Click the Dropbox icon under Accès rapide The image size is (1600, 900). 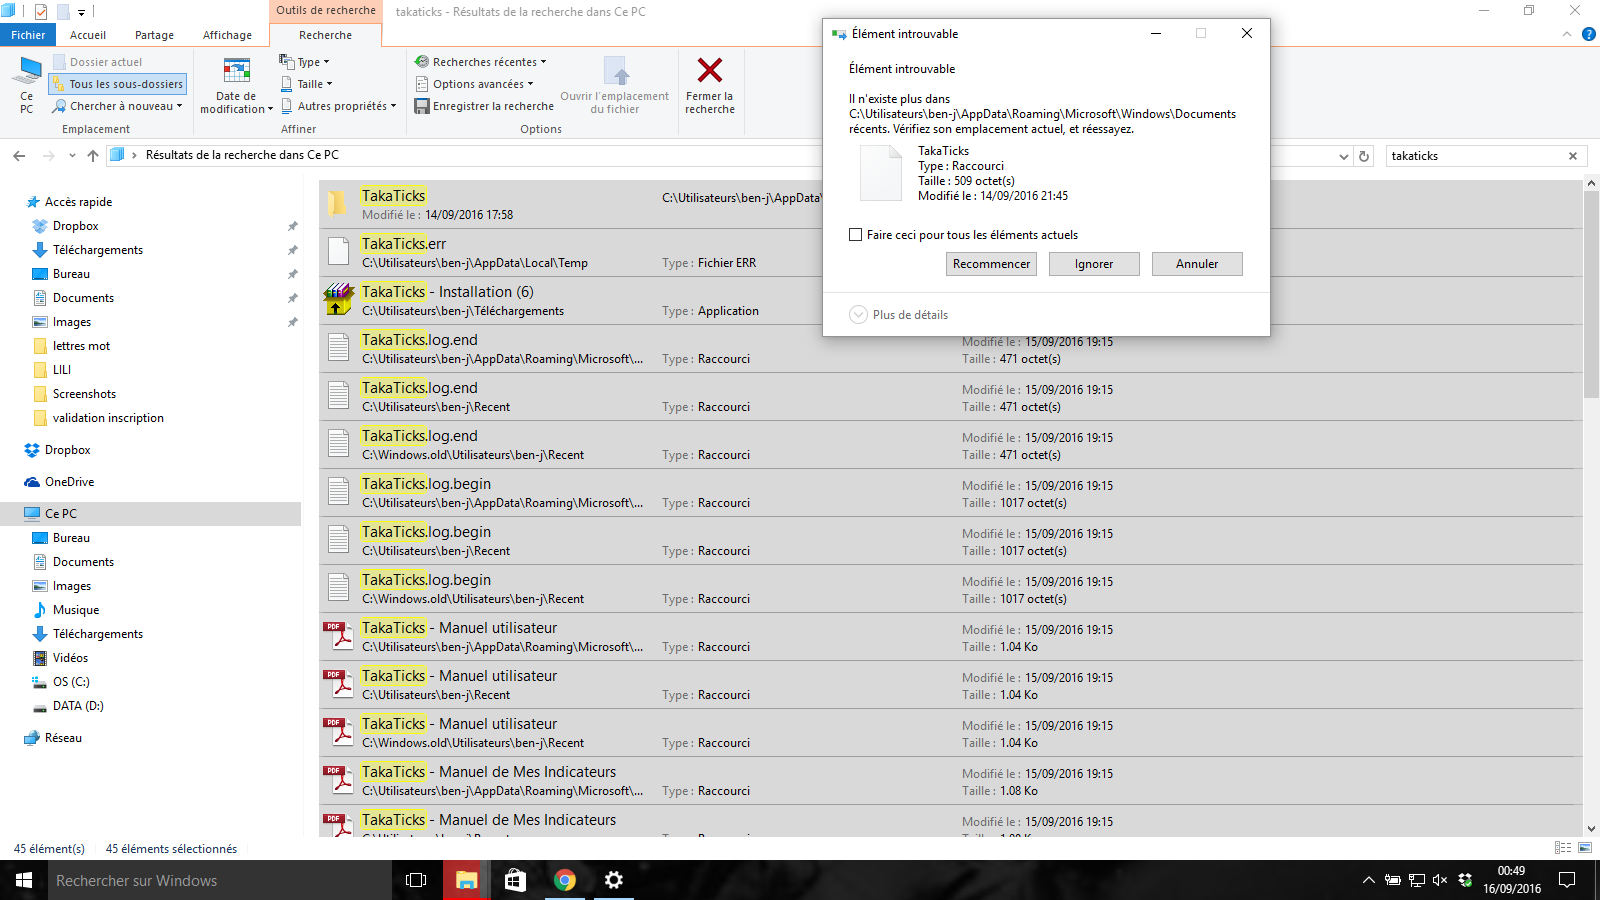tap(40, 226)
